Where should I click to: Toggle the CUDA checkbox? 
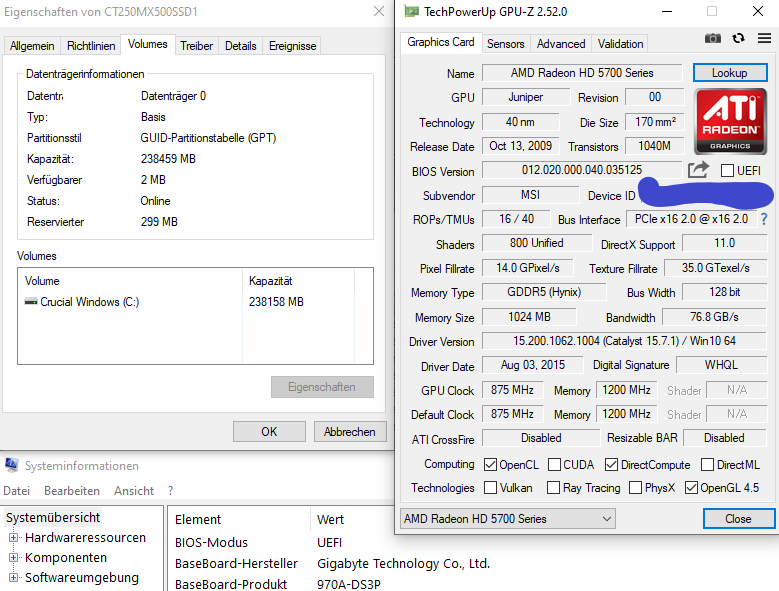click(554, 464)
